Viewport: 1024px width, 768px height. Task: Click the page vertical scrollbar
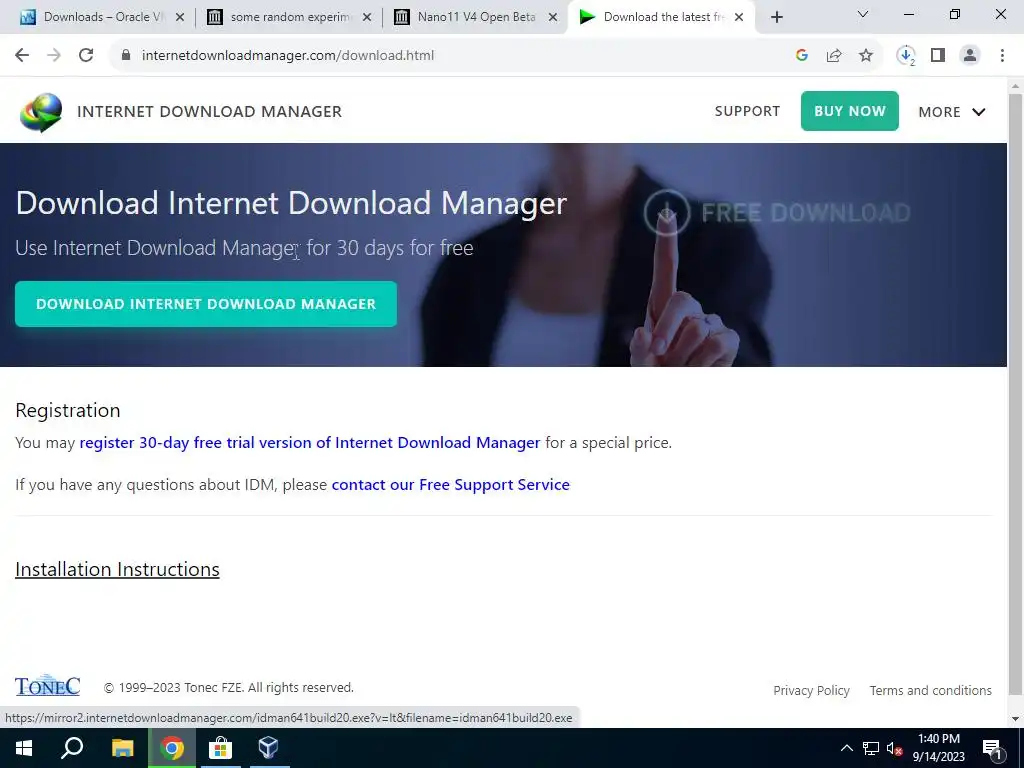click(1015, 392)
